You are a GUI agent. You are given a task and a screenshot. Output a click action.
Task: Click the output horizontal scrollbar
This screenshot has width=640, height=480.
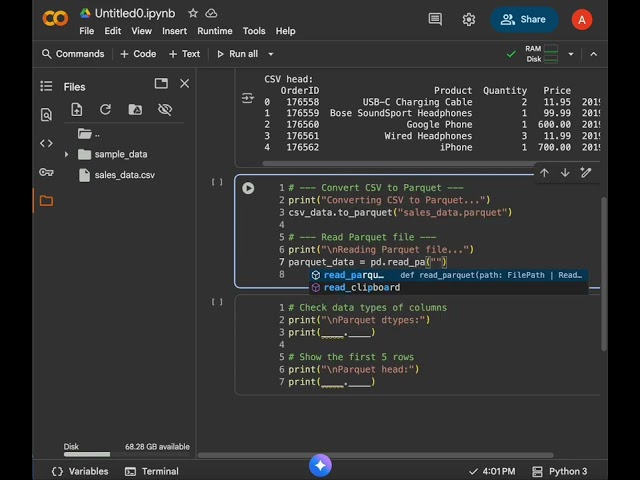(x=400, y=163)
